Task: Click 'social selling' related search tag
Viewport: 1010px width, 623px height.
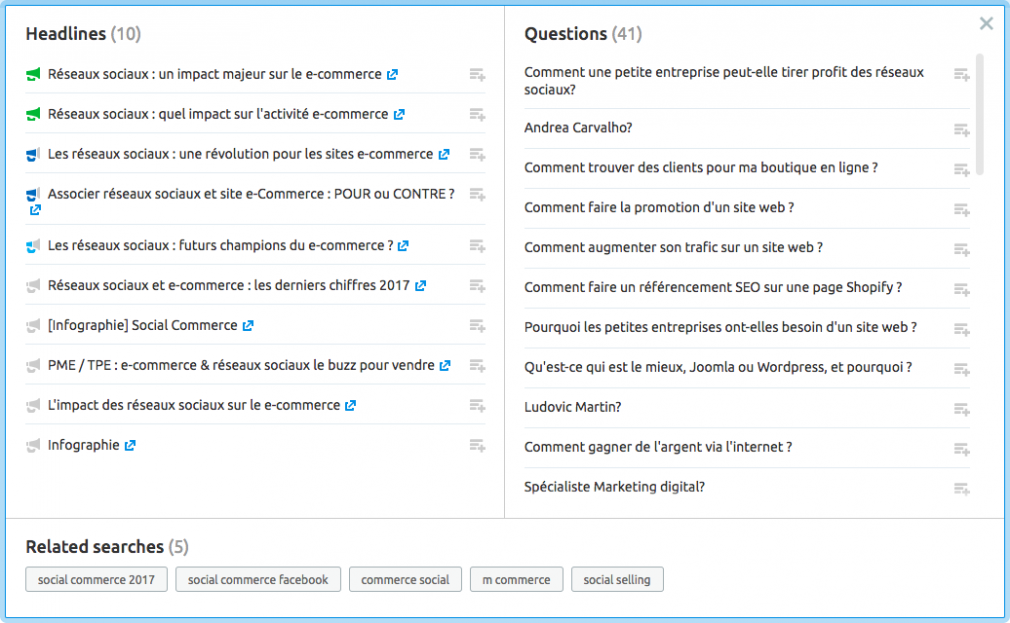Action: pyautogui.click(x=617, y=579)
